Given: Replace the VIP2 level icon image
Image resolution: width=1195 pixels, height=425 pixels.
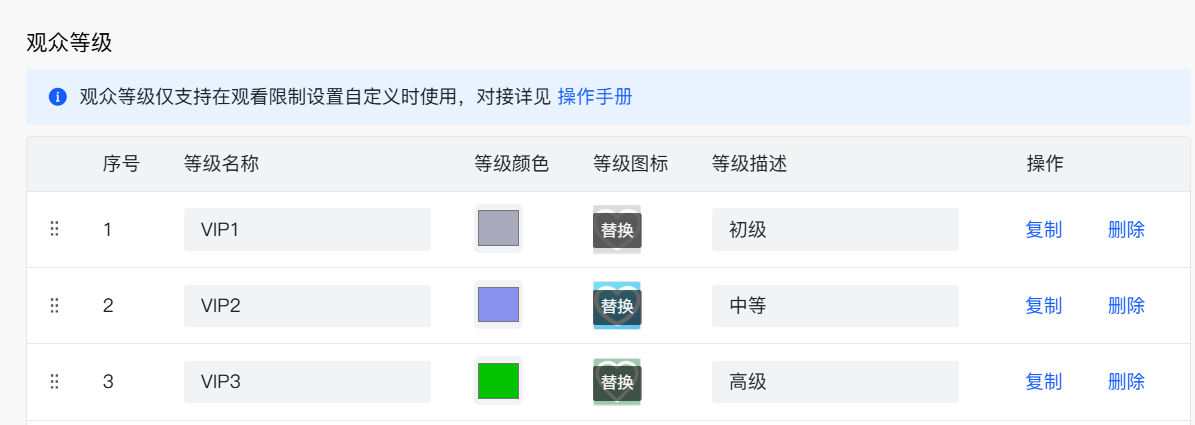Looking at the screenshot, I should coord(617,306).
